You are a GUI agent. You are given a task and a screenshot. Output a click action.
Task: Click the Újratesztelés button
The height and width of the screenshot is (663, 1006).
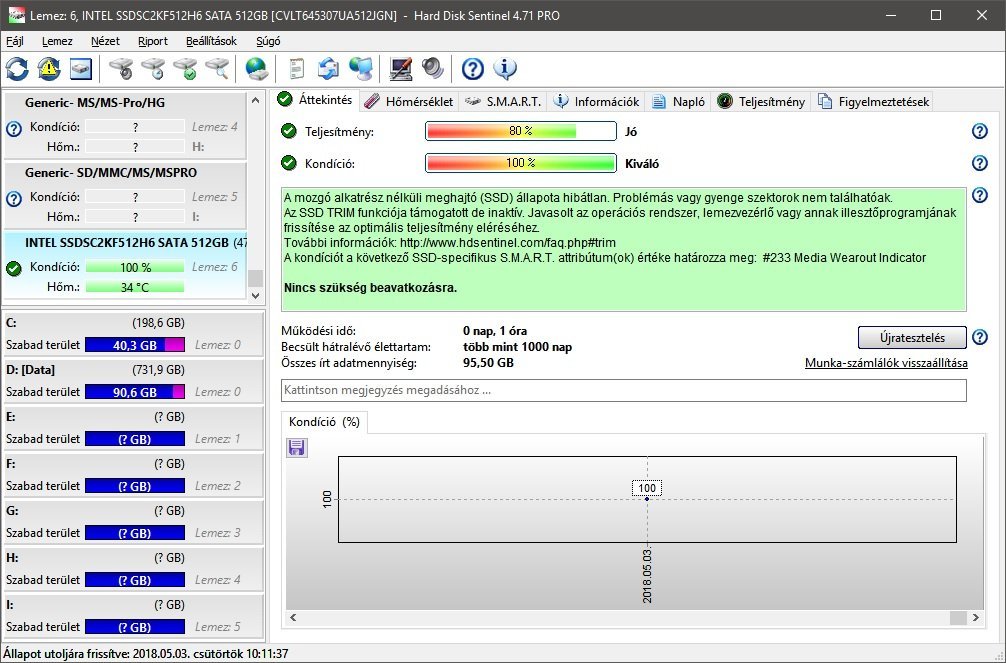pos(912,338)
